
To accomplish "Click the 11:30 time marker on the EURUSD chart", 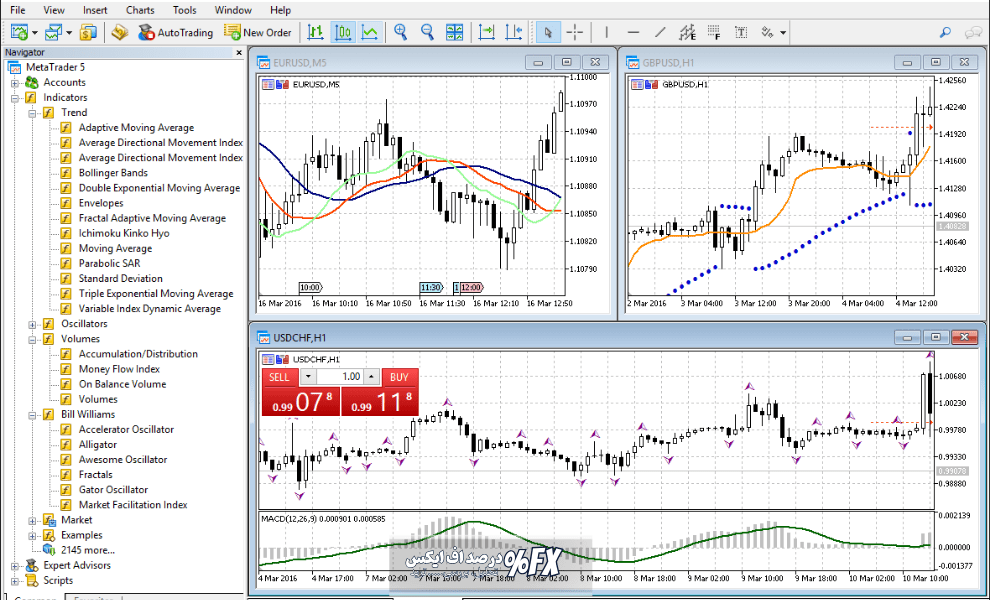I will coord(431,287).
